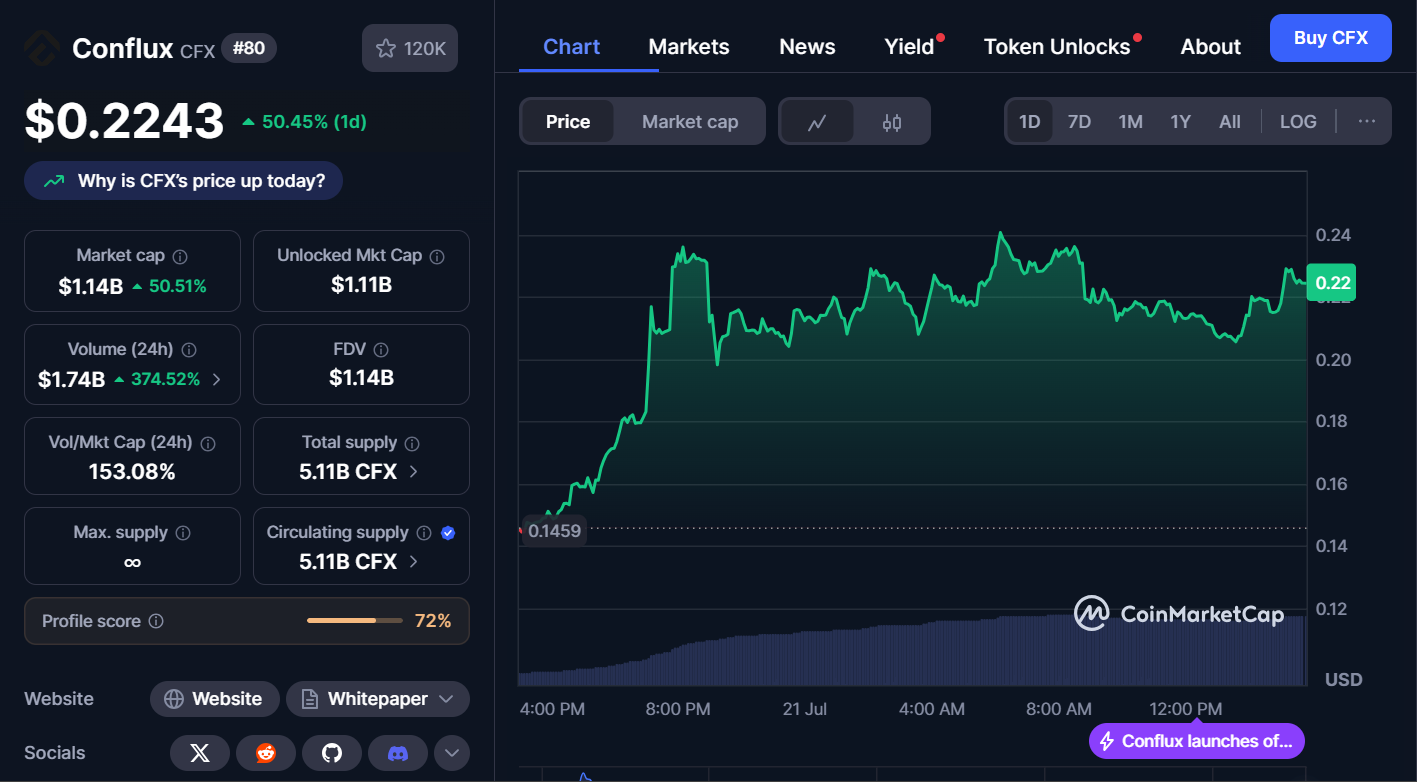
Task: Open X (Twitter) social link
Action: coord(200,753)
